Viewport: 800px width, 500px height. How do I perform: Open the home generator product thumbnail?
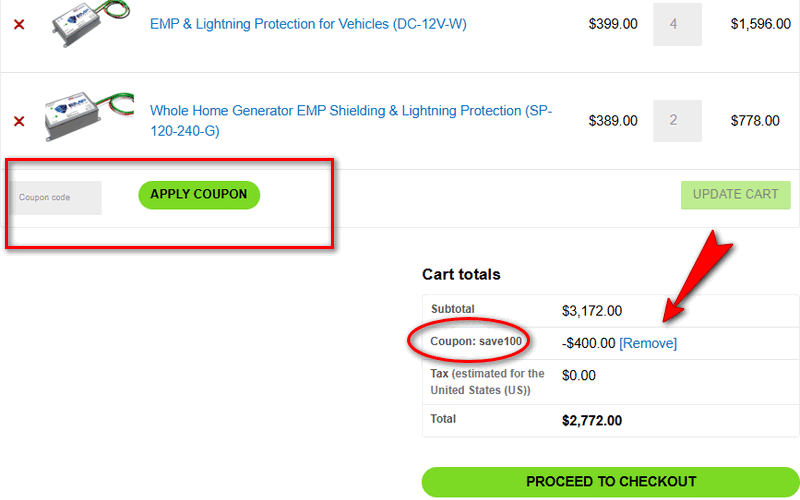(x=82, y=118)
